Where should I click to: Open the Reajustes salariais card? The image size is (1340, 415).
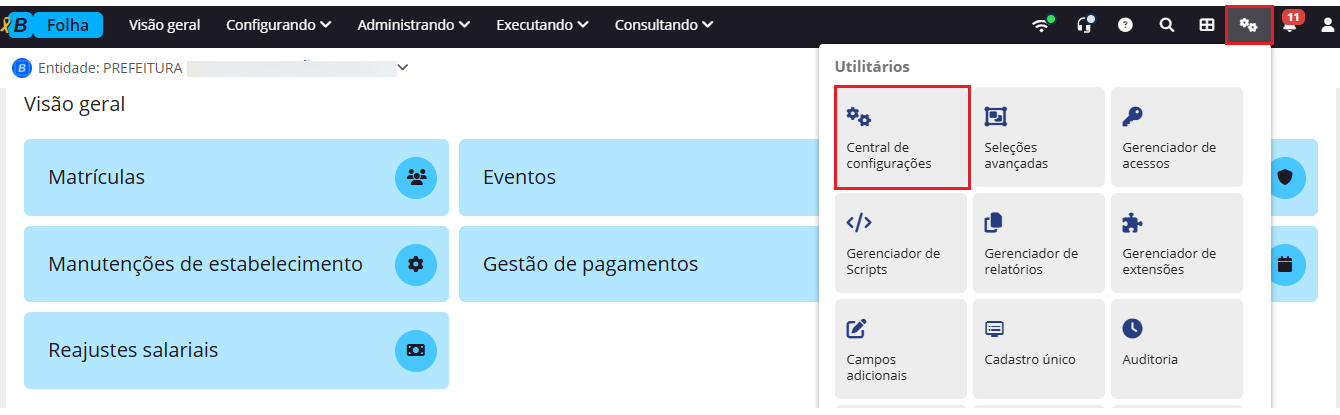236,351
